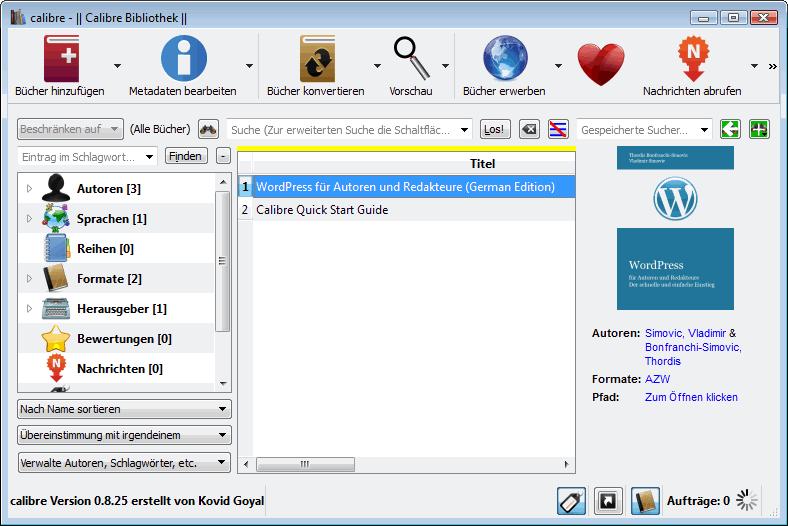Expand the Autoren tree node
The image size is (788, 526).
coord(29,188)
